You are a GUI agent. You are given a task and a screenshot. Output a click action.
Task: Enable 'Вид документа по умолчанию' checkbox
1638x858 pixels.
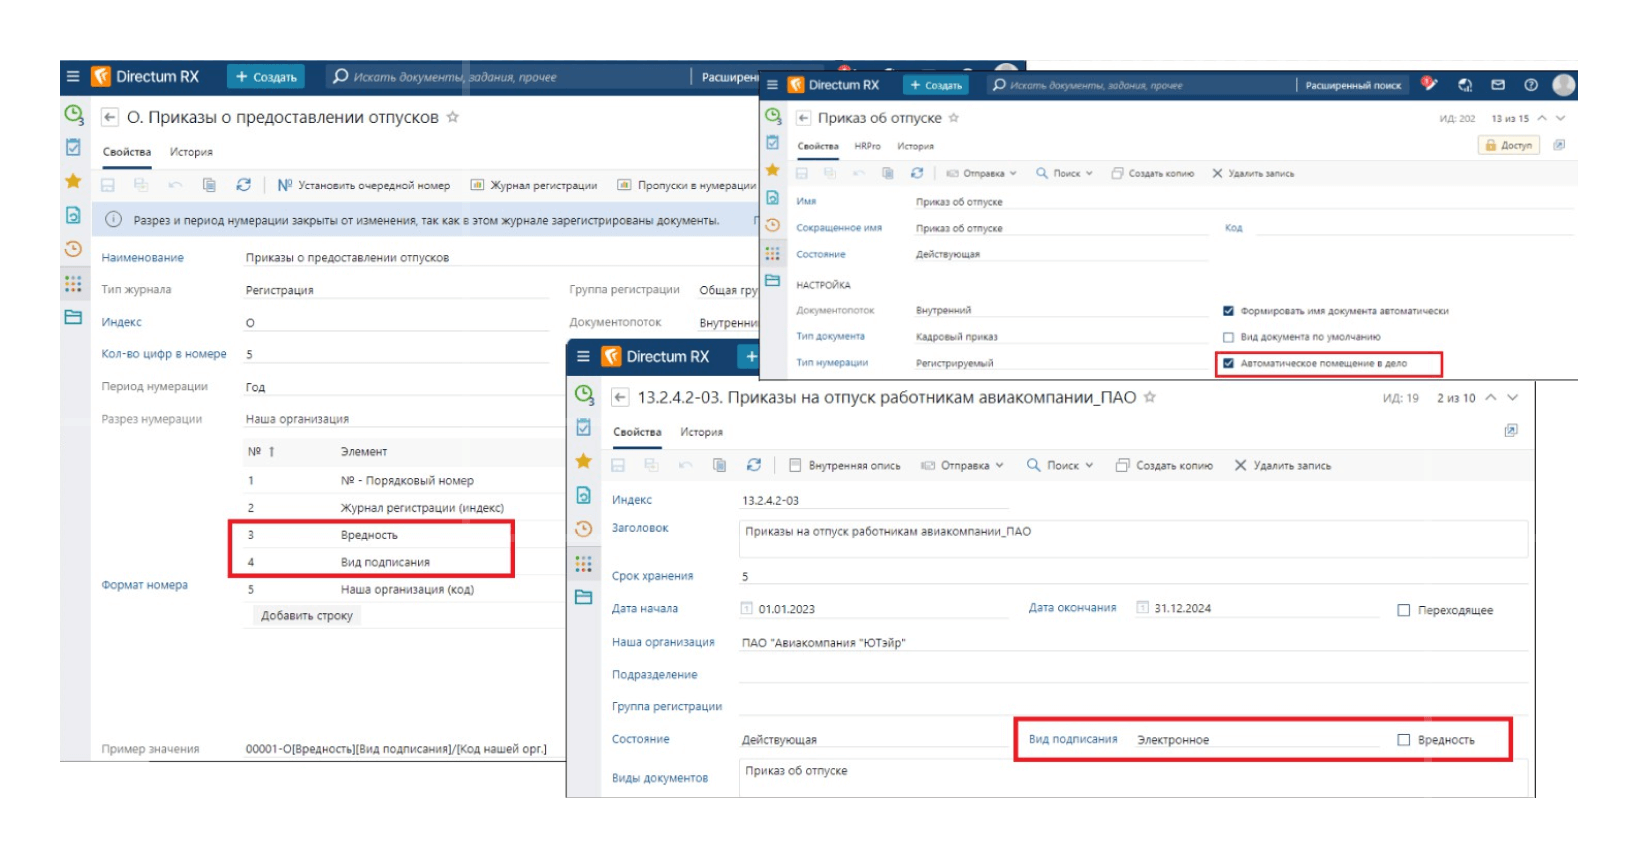1228,337
